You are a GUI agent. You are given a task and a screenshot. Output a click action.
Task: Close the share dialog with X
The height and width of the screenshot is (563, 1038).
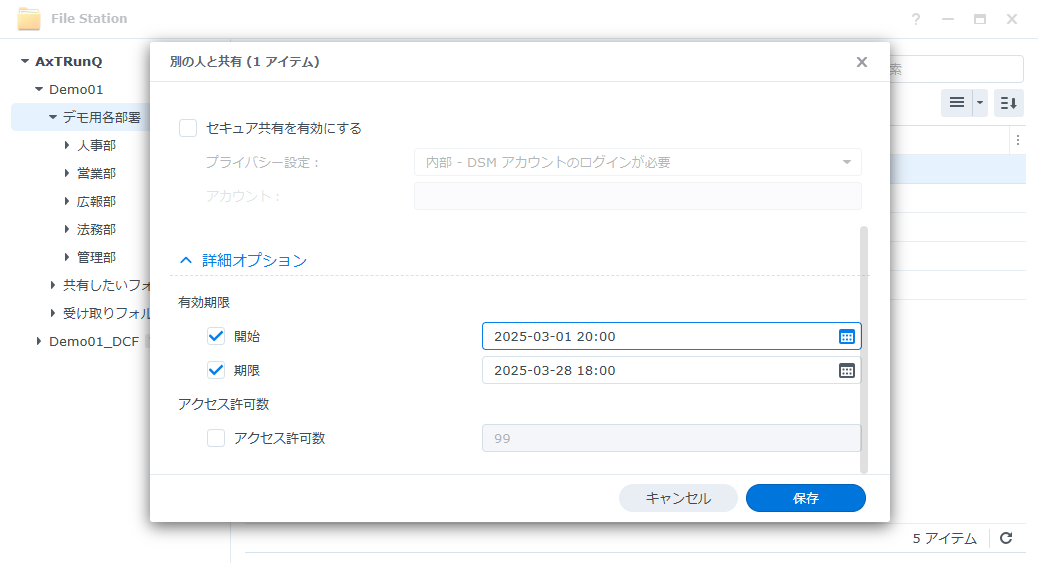pos(861,62)
